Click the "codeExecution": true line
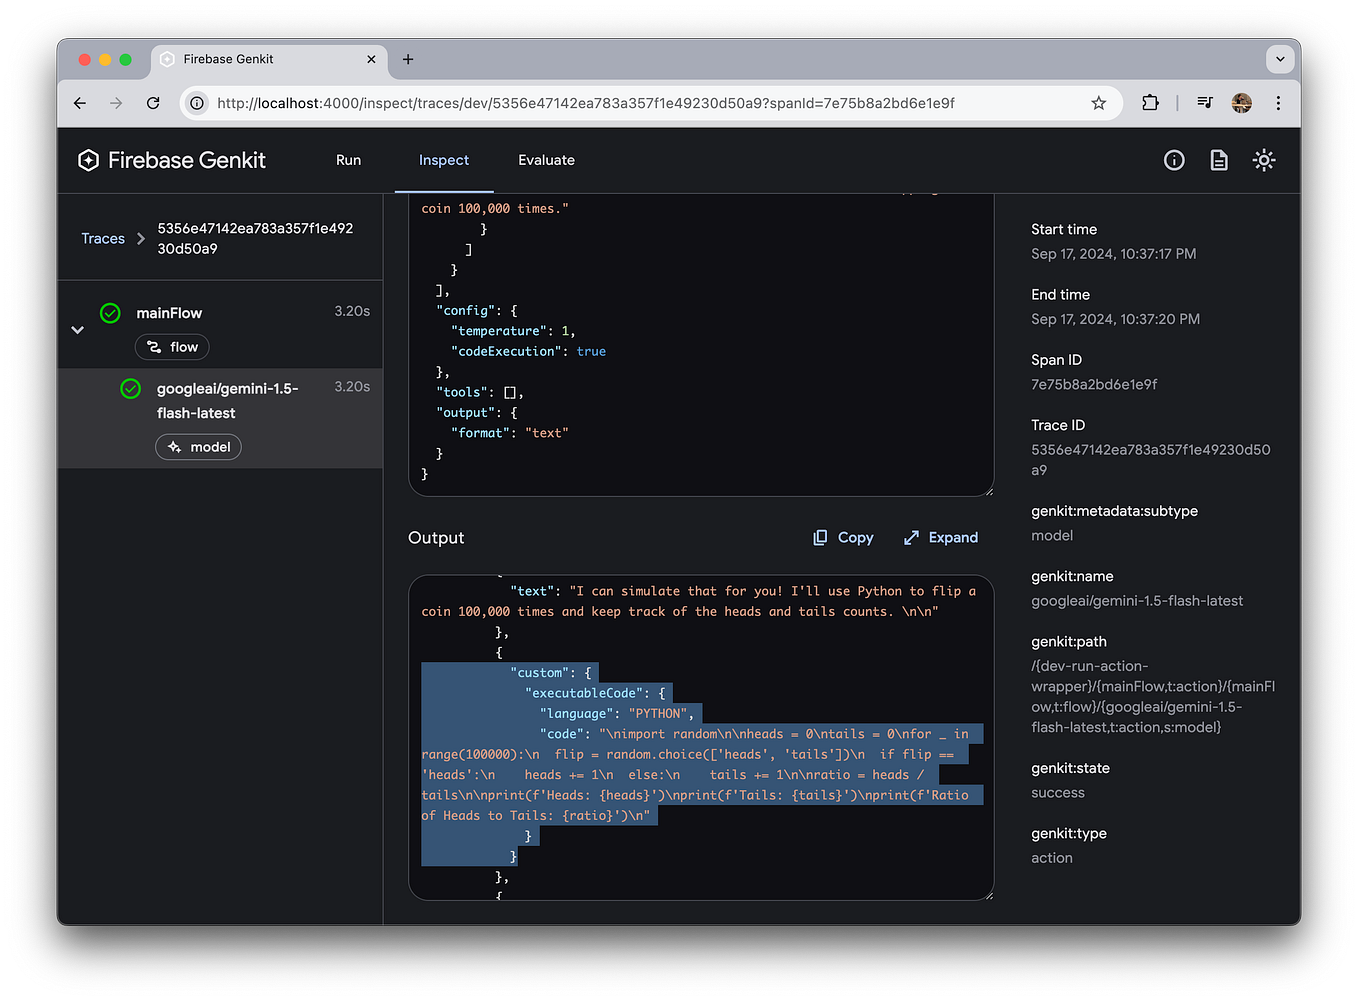The height and width of the screenshot is (1001, 1358). pyautogui.click(x=528, y=351)
